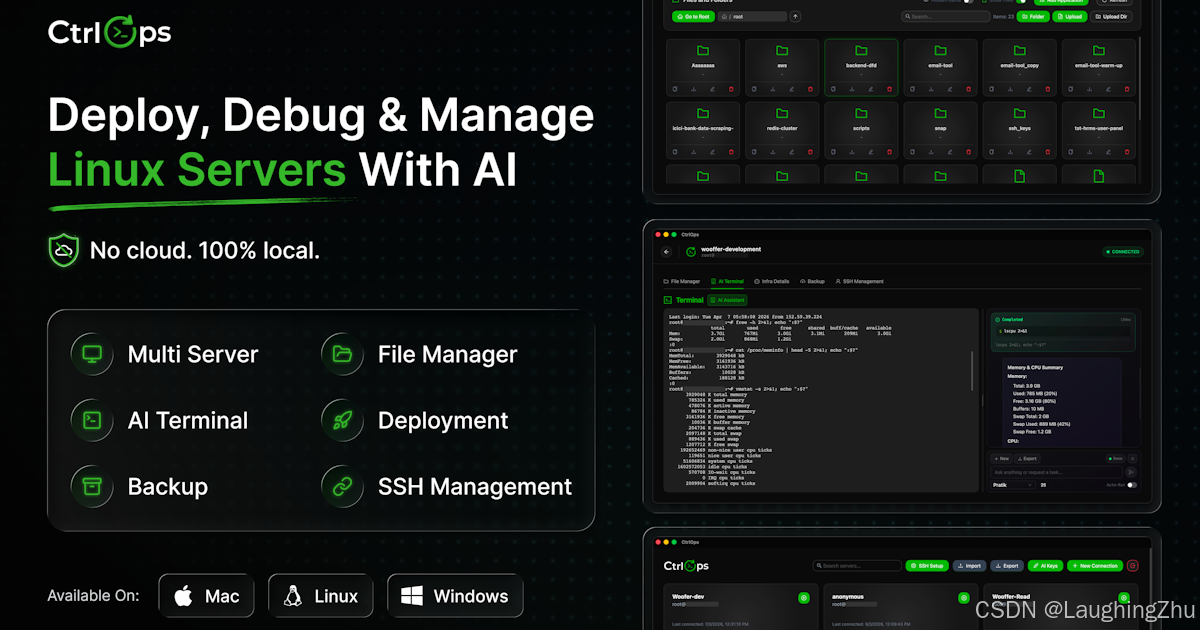Click the Windows availability badge

click(x=455, y=596)
